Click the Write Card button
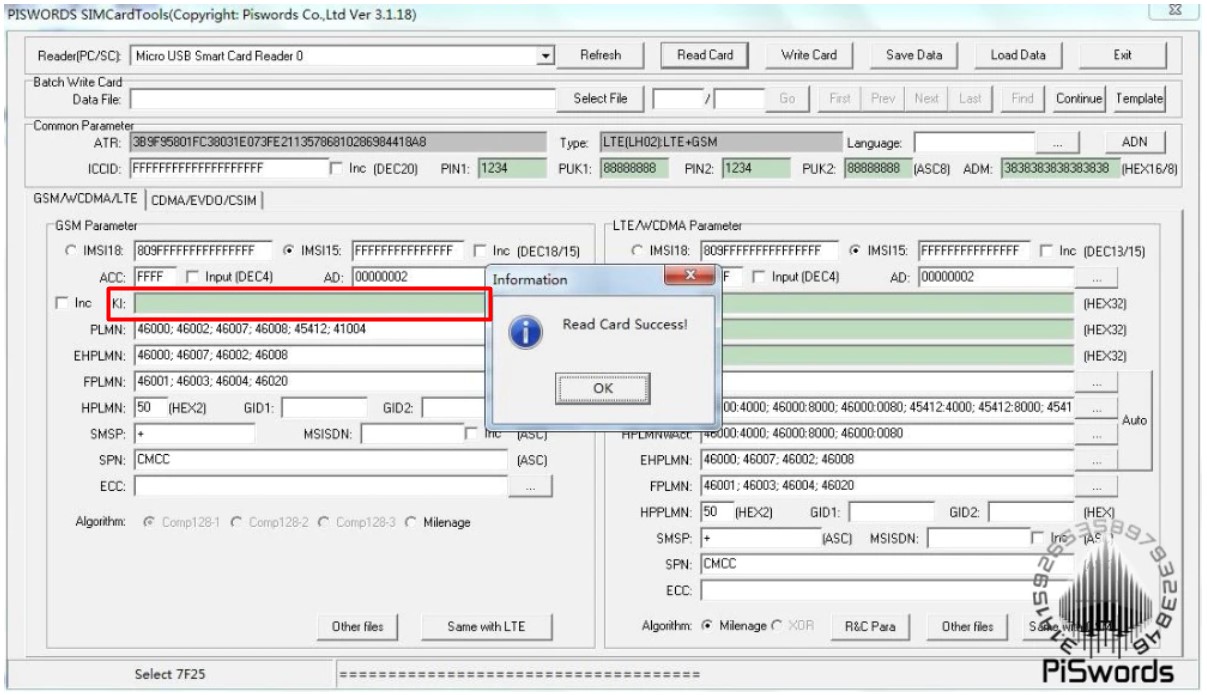 808,56
